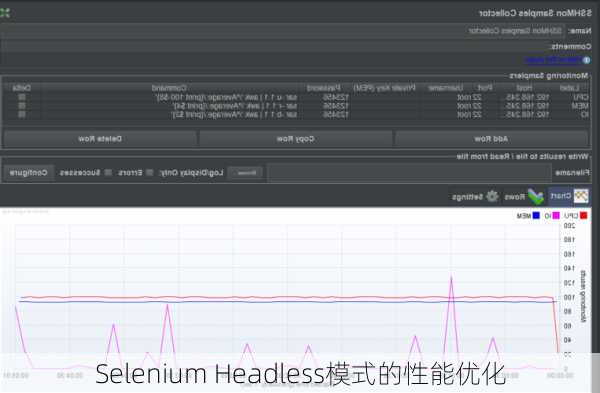Image resolution: width=600 pixels, height=393 pixels.
Task: Click the 123456 password cell in the IO row
Action: (336, 115)
